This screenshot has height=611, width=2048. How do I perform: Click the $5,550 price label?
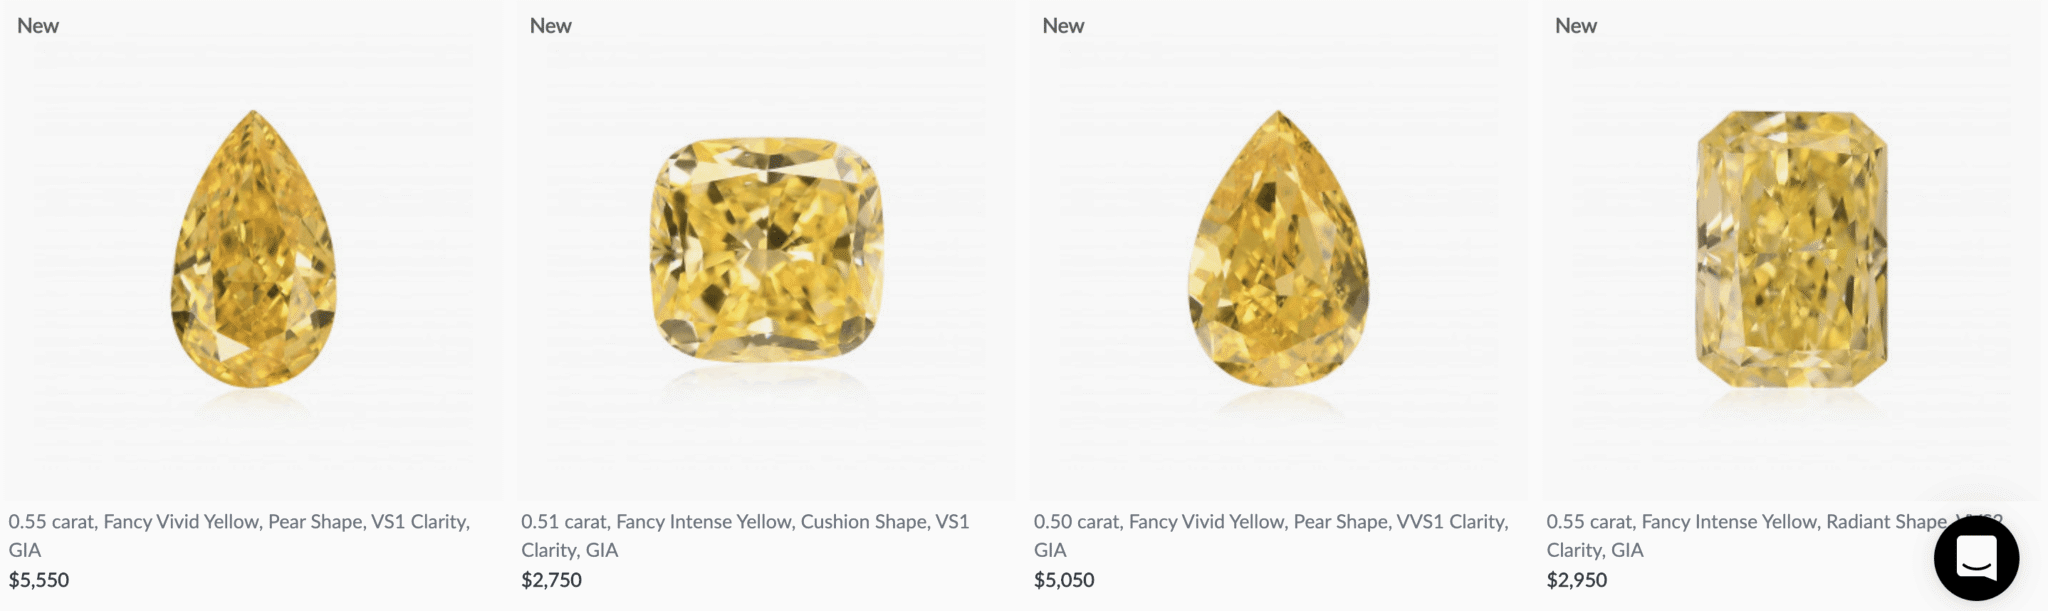38,579
